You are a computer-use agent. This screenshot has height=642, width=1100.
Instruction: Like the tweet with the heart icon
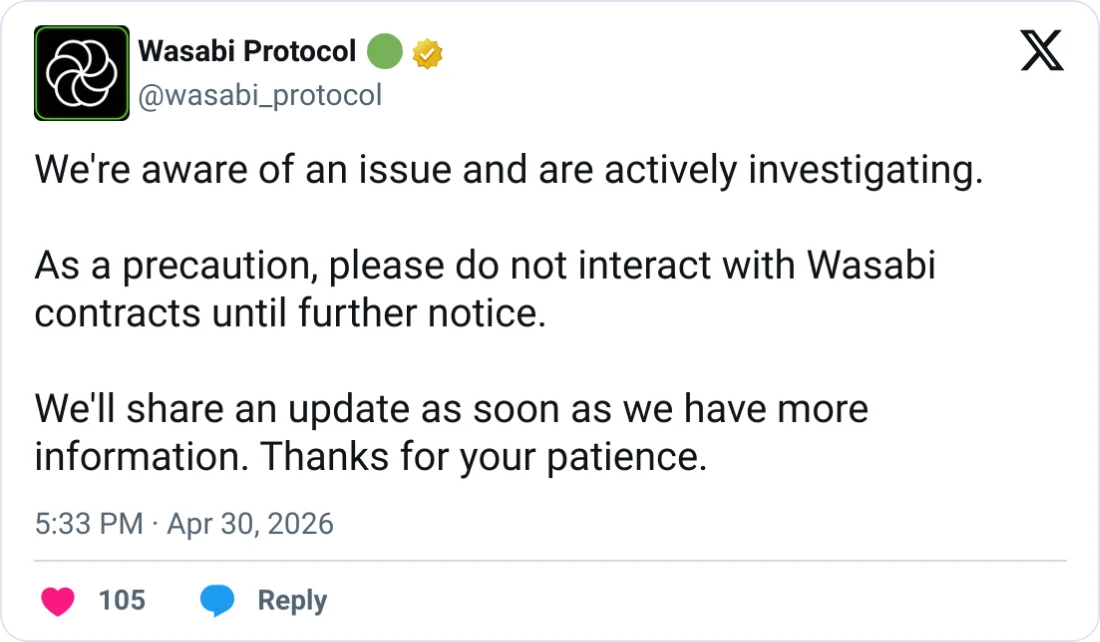pyautogui.click(x=58, y=600)
